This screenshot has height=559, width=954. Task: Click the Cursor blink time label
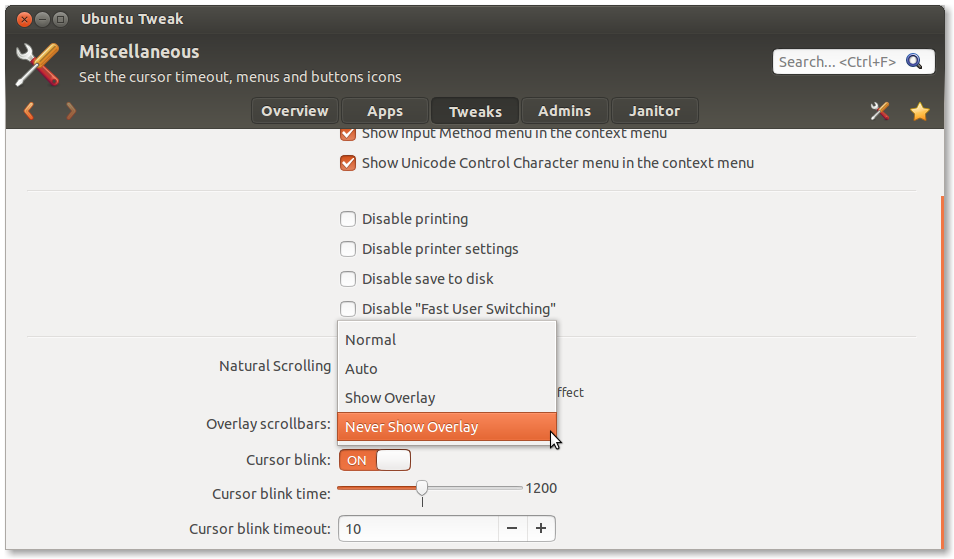pos(271,493)
